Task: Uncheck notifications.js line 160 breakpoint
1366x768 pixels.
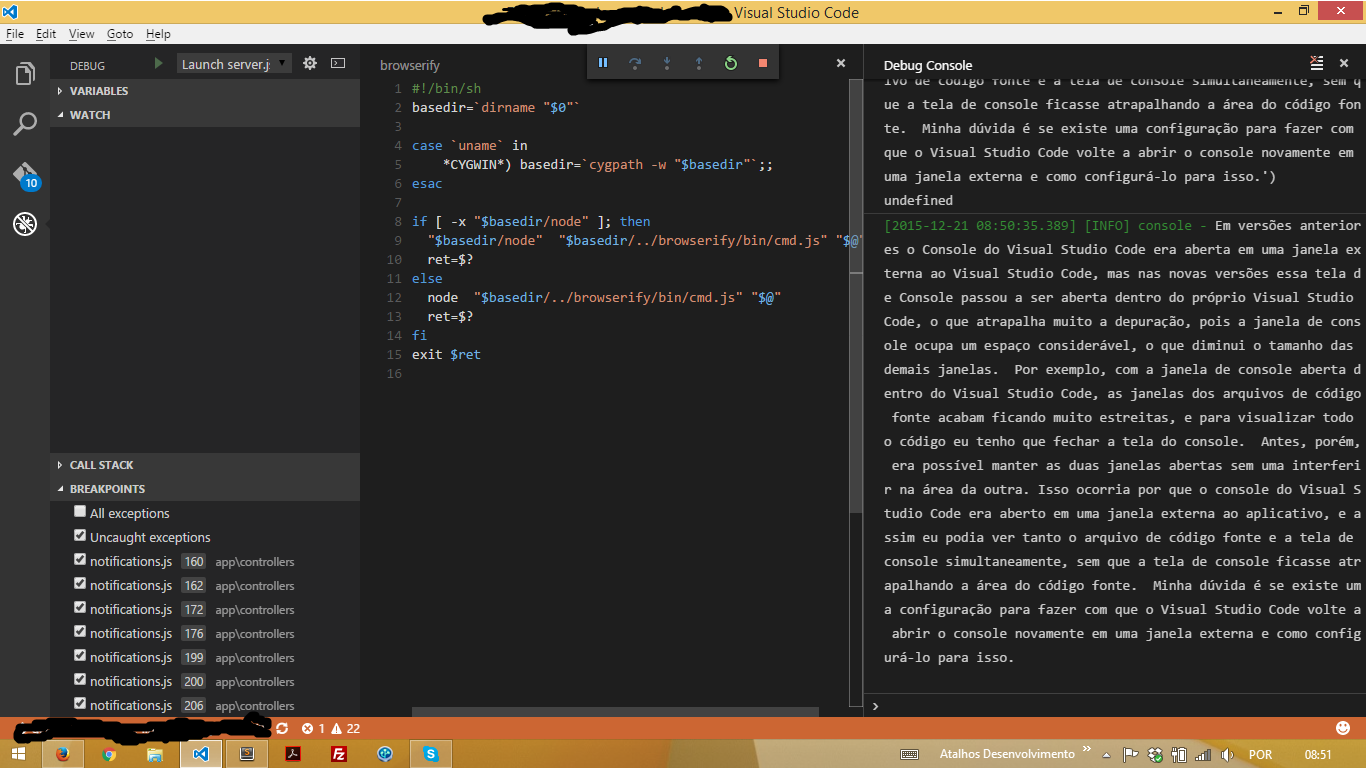Action: pyautogui.click(x=80, y=560)
